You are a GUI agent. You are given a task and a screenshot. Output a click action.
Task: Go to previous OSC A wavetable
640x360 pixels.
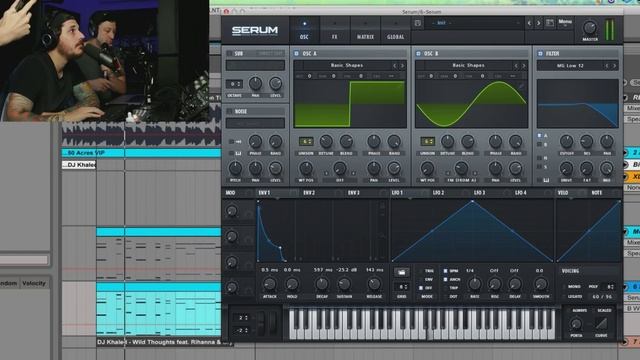pos(394,66)
